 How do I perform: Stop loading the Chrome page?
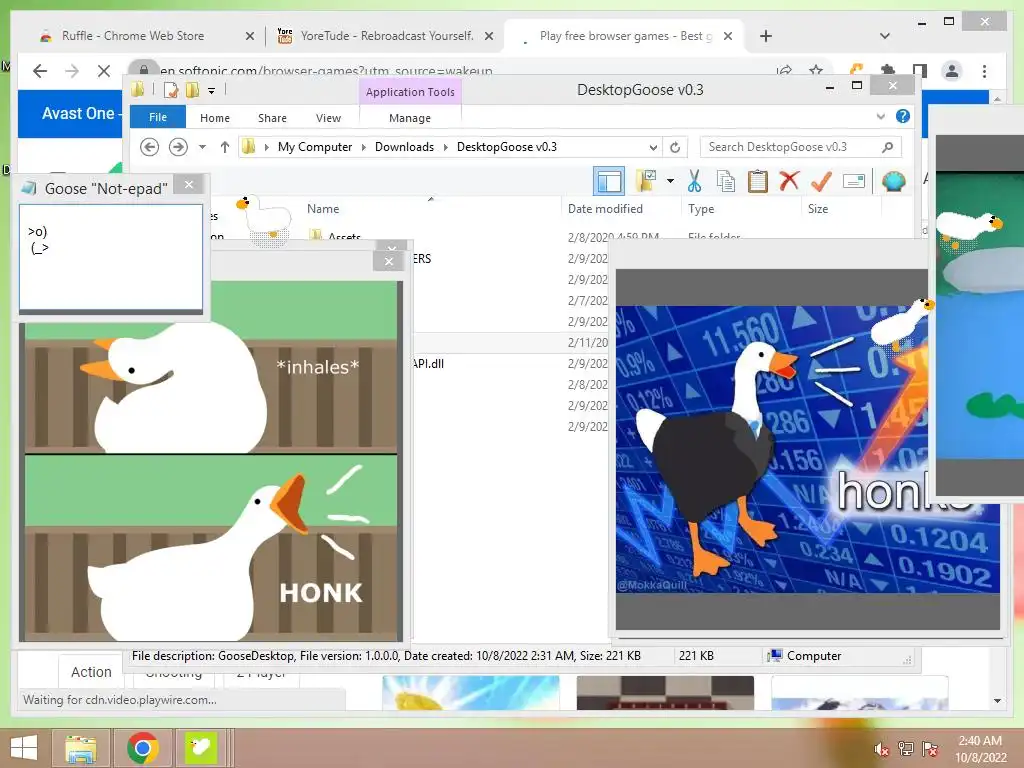[x=104, y=71]
